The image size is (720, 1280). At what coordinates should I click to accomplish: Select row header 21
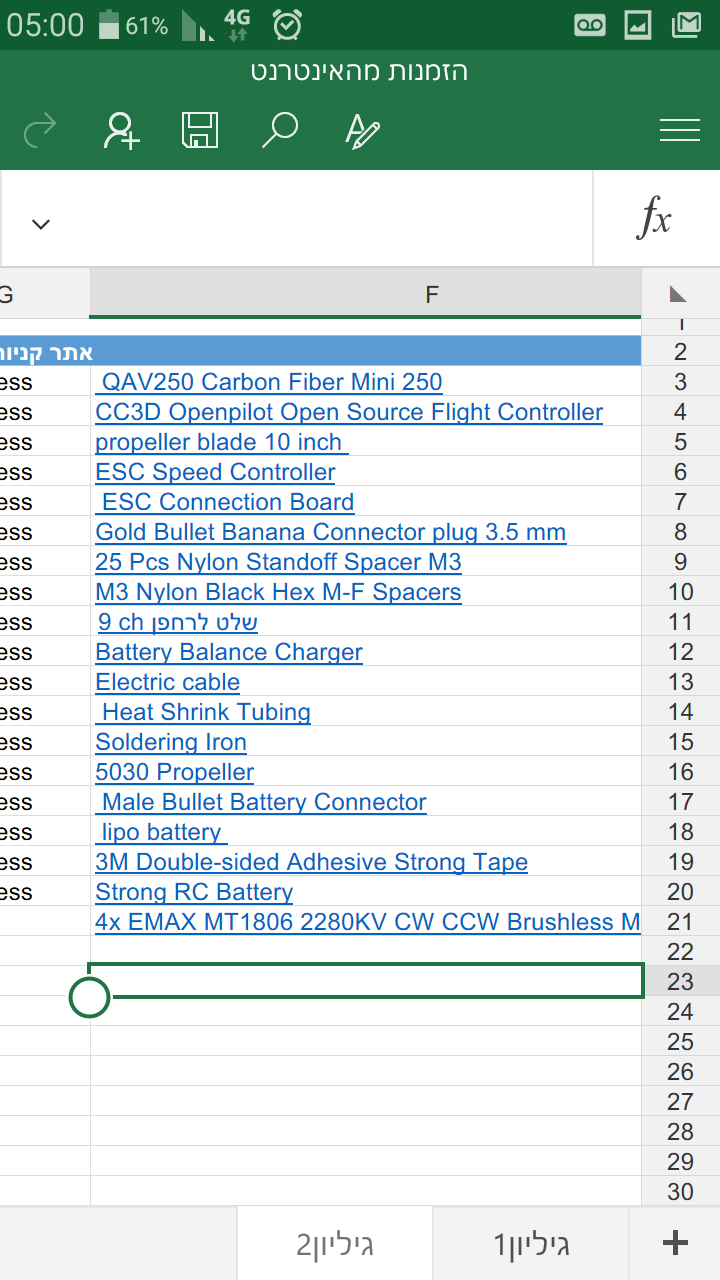click(x=681, y=921)
